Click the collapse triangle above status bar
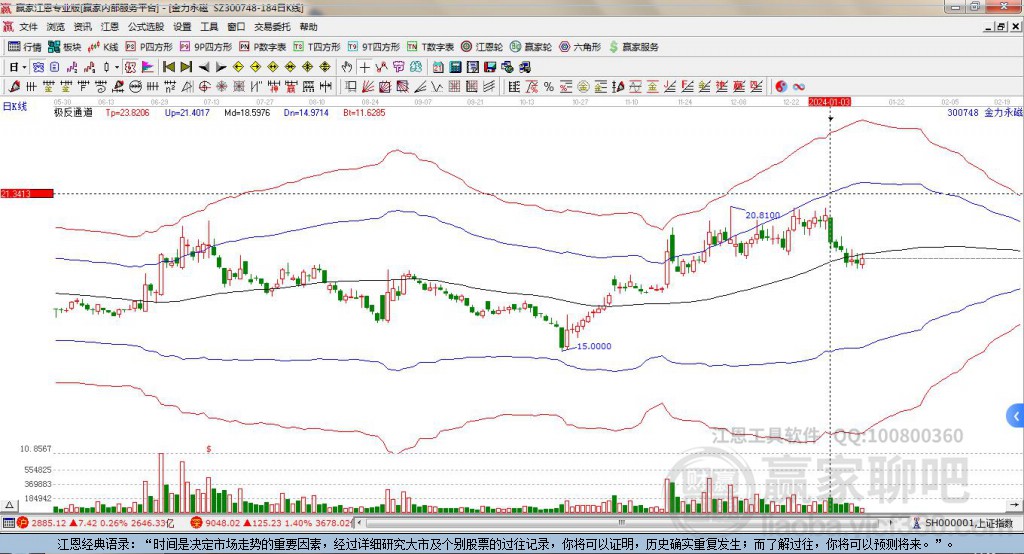1024x554 pixels. click(x=10, y=505)
